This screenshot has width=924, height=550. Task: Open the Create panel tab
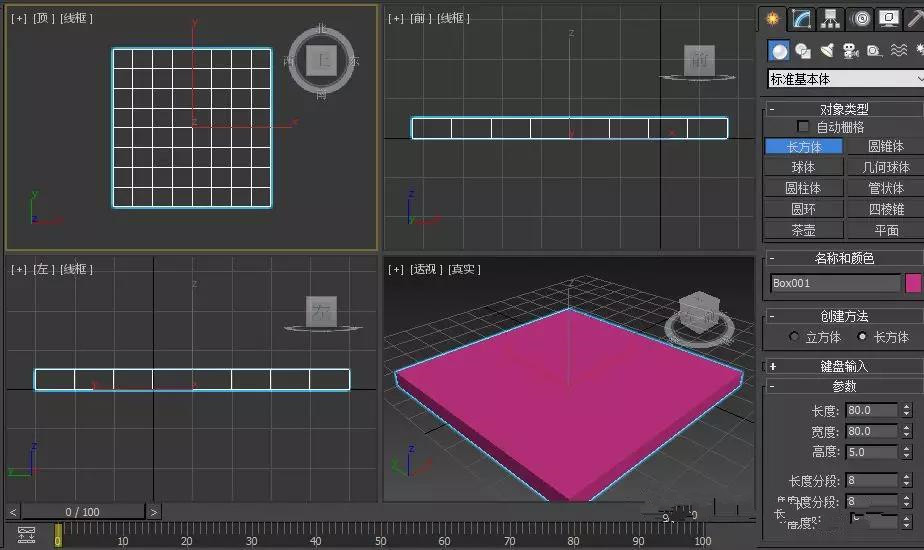pyautogui.click(x=772, y=19)
